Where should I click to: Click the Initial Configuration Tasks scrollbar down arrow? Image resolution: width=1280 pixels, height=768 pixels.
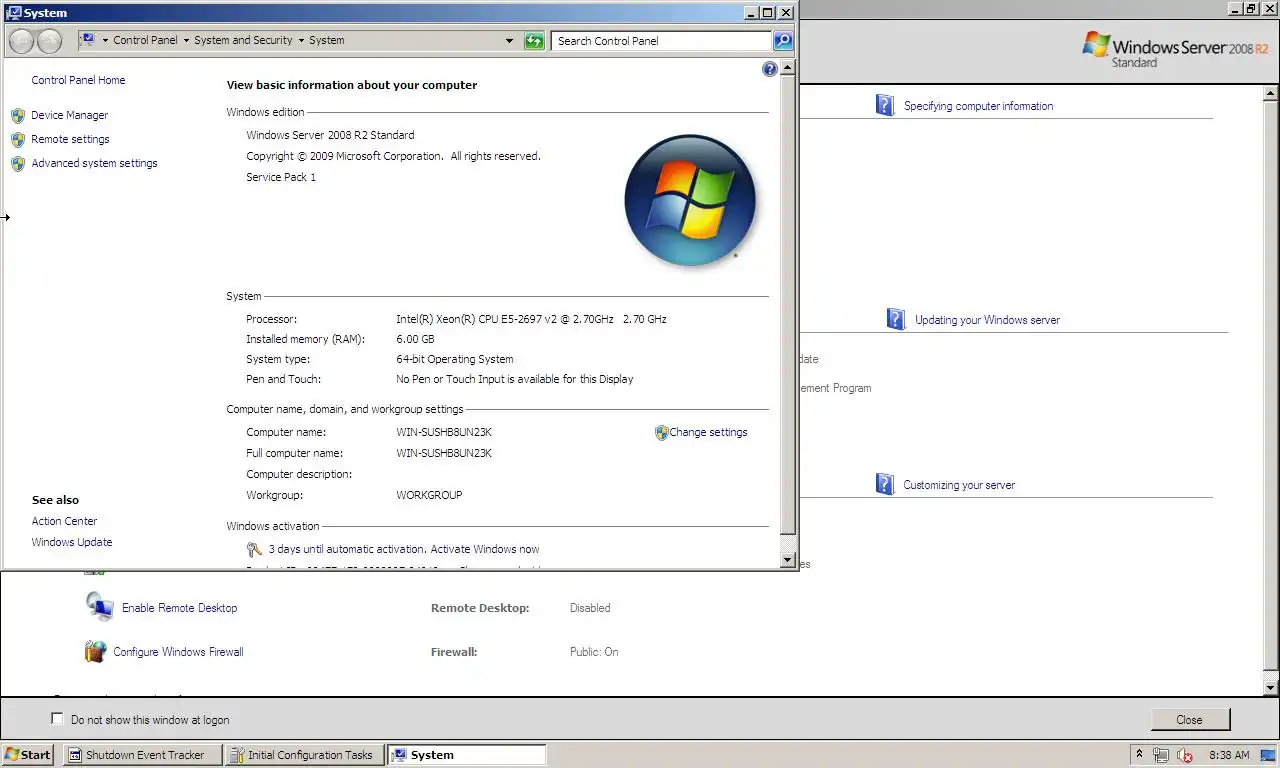click(1271, 688)
